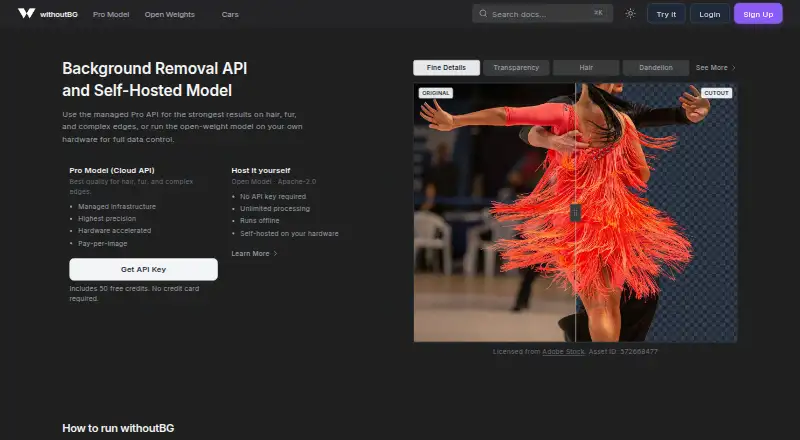Switch to the Transparency tab
The height and width of the screenshot is (440, 800).
[x=516, y=67]
